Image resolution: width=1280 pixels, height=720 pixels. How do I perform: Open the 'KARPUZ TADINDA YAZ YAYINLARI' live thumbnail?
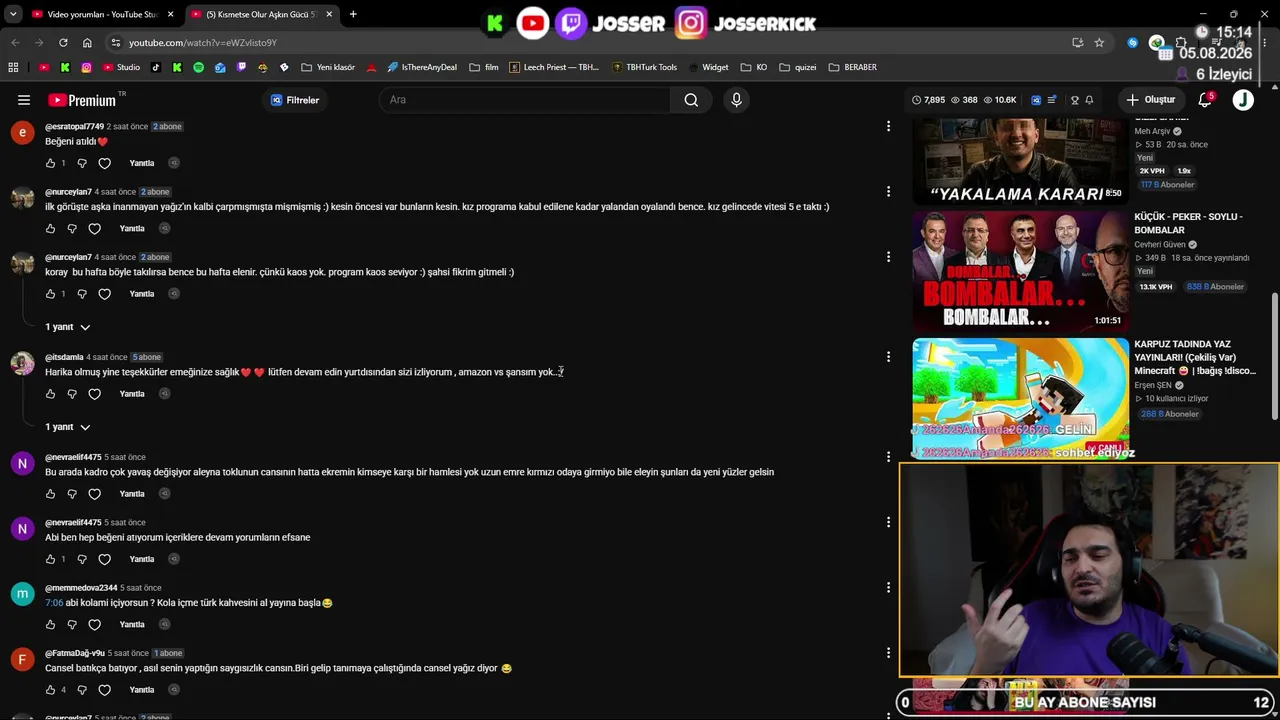1020,399
